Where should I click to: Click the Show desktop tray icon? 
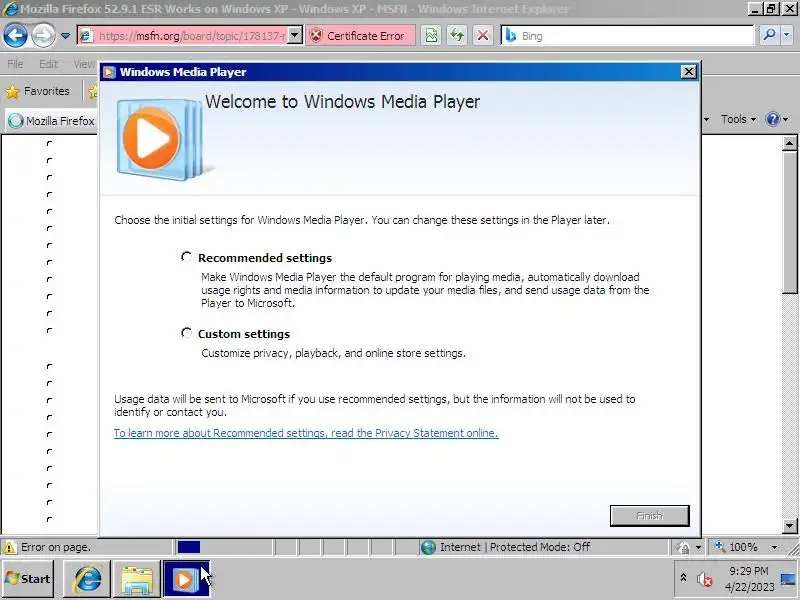pos(790,579)
